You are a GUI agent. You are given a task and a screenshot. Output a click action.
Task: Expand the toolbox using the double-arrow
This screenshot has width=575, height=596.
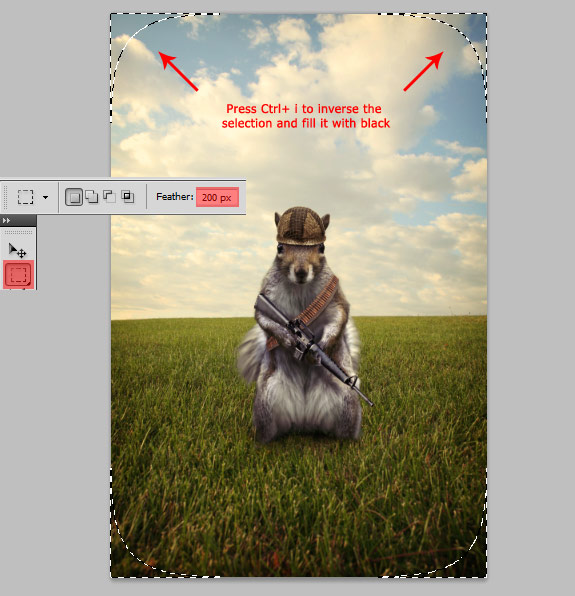point(6,220)
